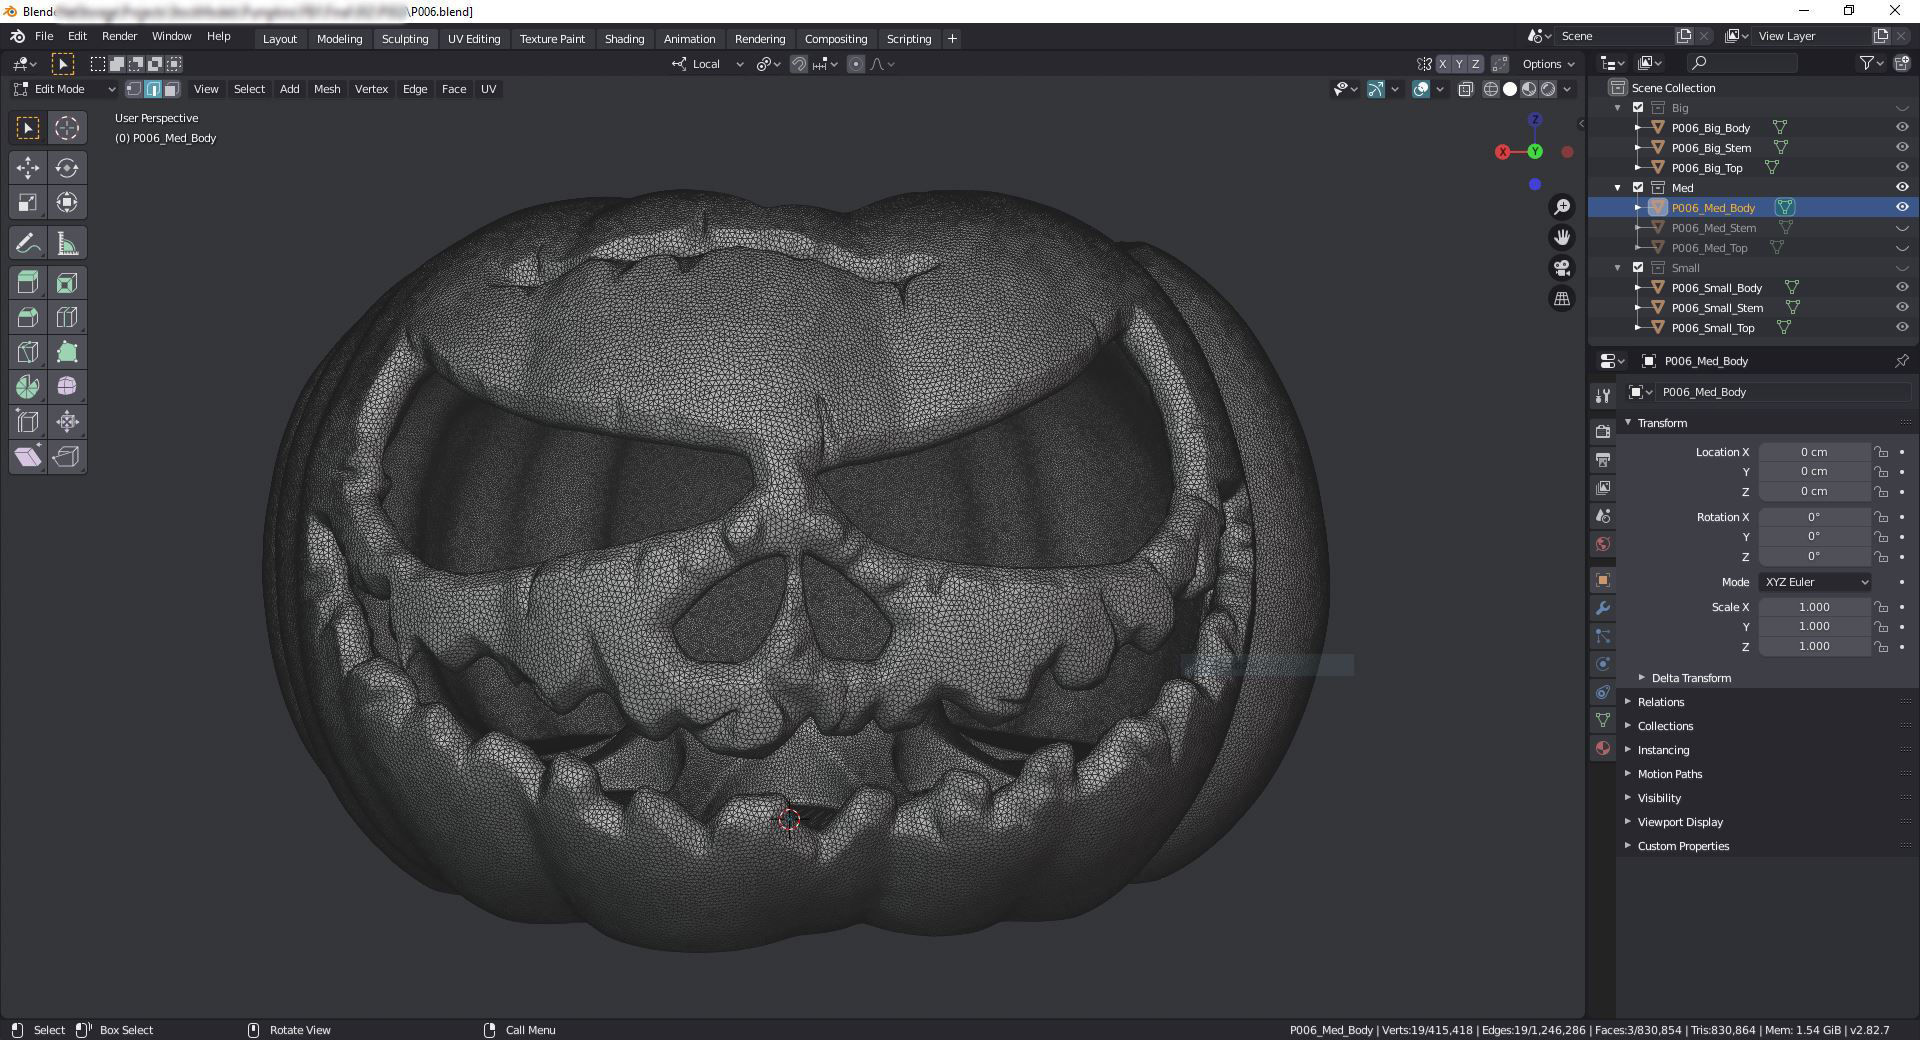
Task: Select the Rotate tool in toolbar
Action: pyautogui.click(x=67, y=168)
